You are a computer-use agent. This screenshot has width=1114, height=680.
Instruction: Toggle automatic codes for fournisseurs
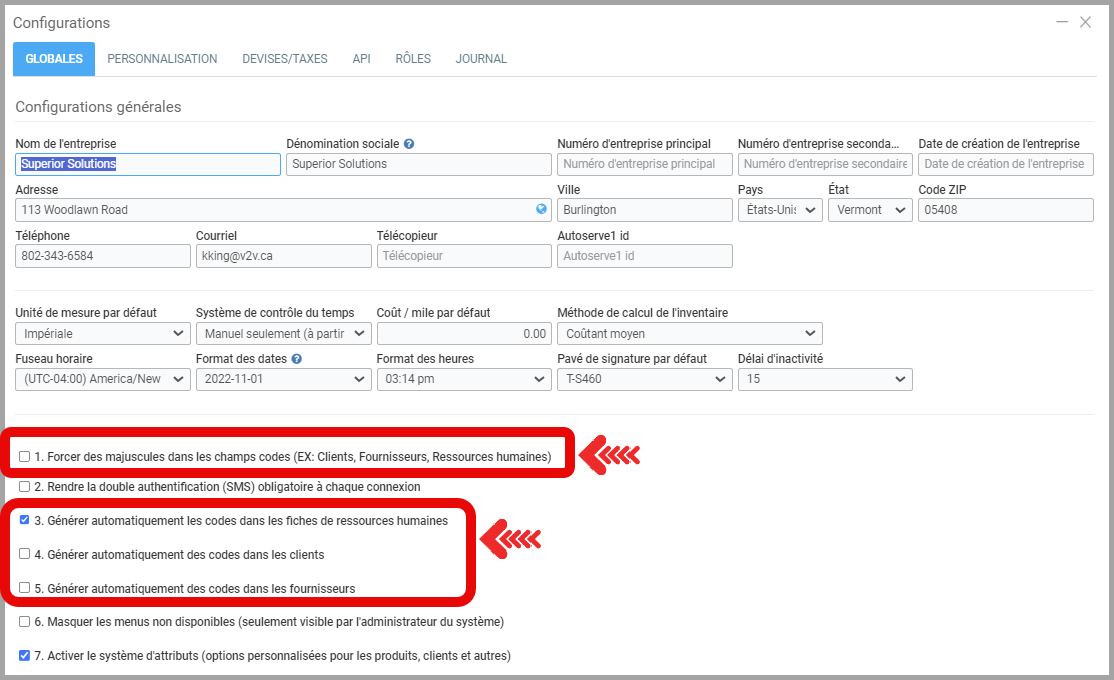pos(25,588)
